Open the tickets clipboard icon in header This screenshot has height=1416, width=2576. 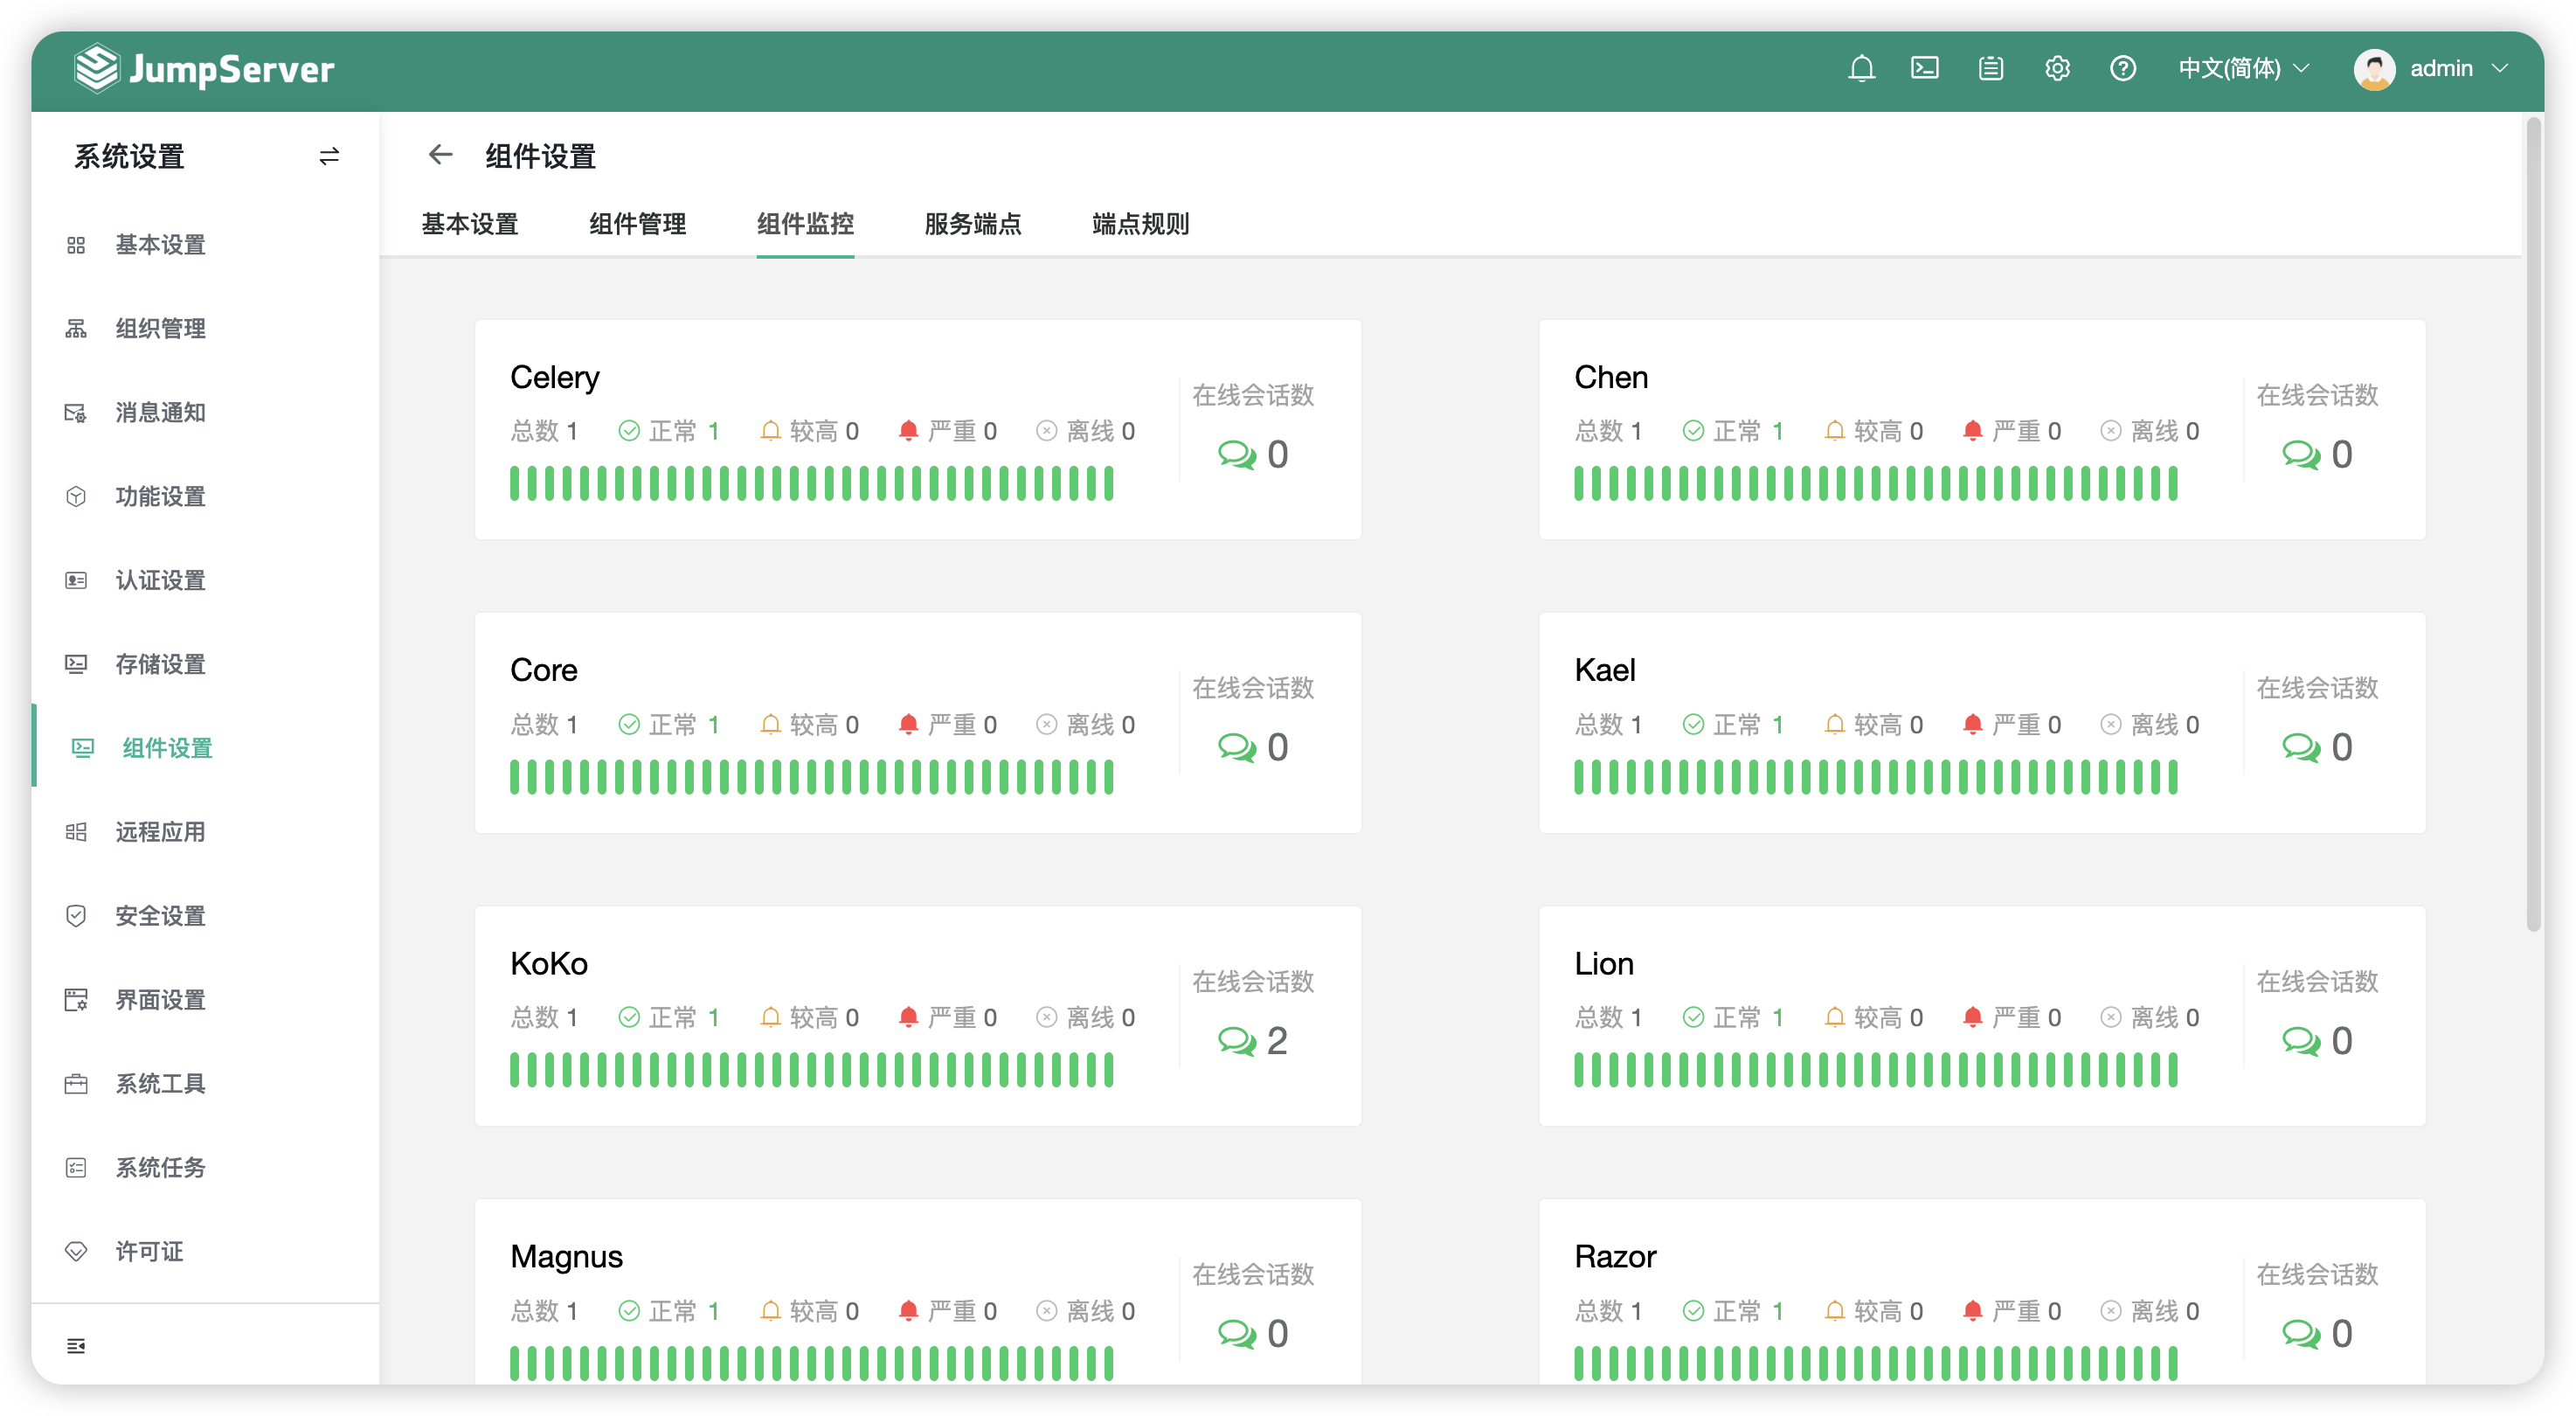[x=1991, y=68]
